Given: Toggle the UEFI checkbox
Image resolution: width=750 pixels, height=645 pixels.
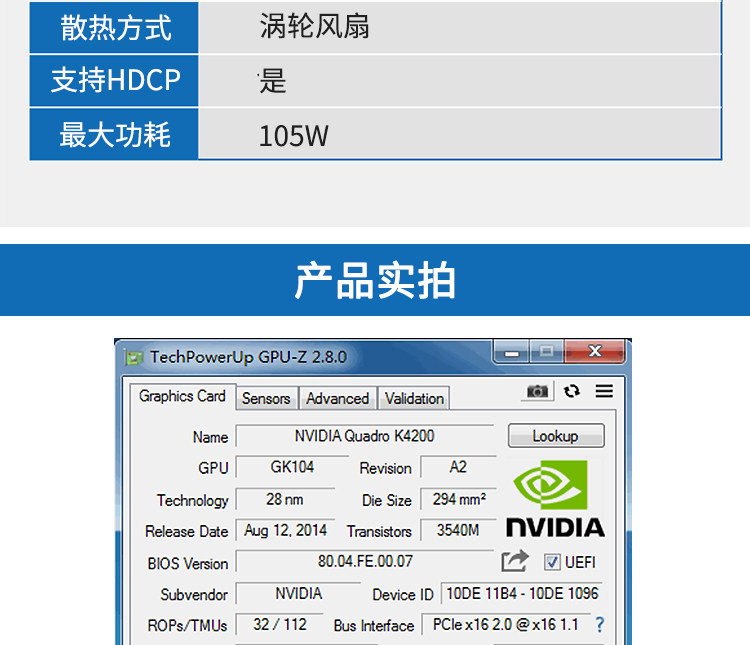Looking at the screenshot, I should tap(552, 562).
